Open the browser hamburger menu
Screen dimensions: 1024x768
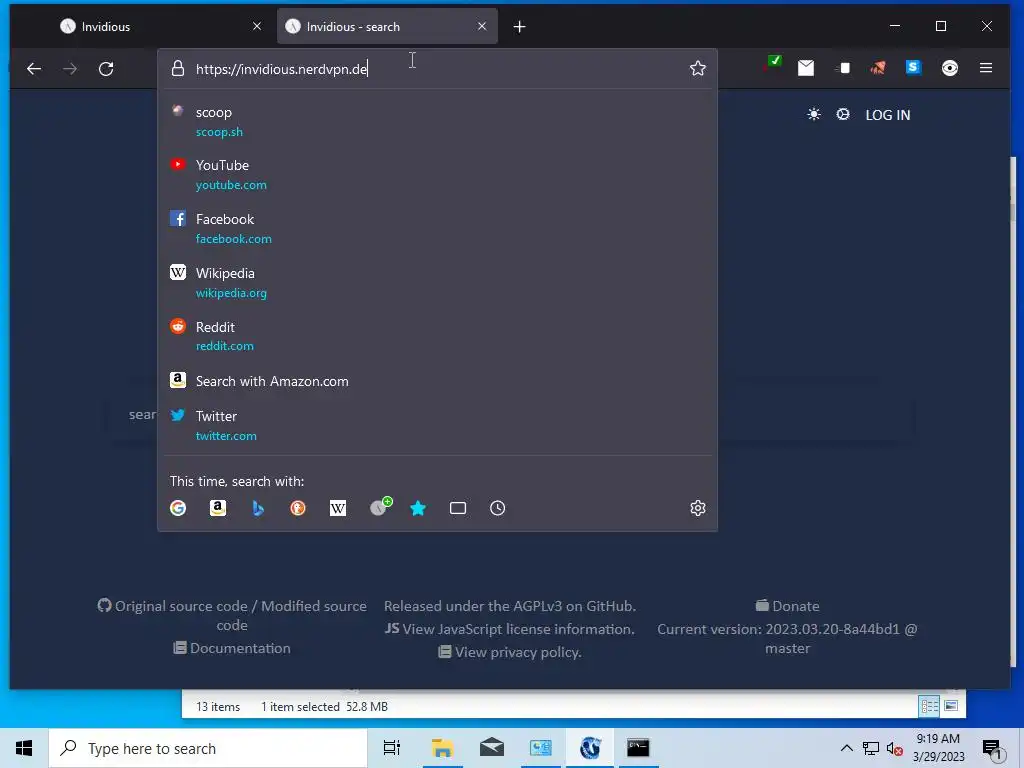click(986, 68)
